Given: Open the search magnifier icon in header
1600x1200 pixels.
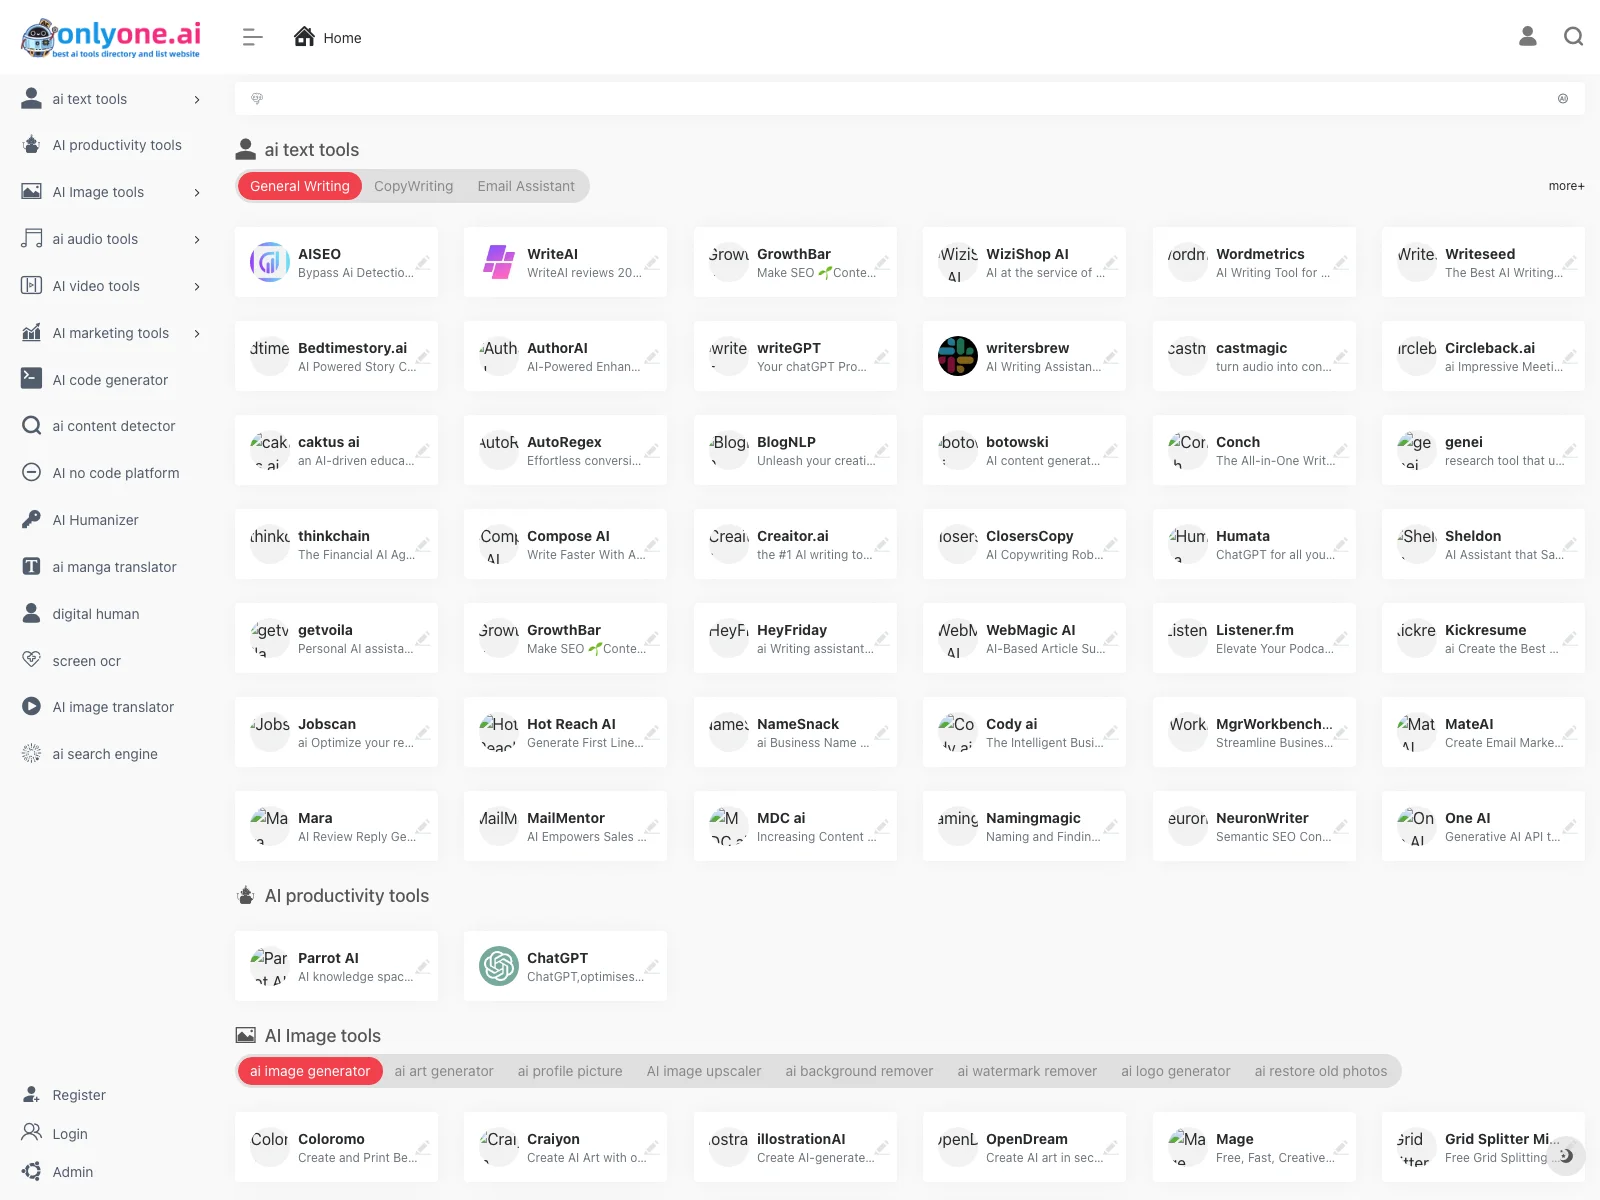Looking at the screenshot, I should point(1573,37).
